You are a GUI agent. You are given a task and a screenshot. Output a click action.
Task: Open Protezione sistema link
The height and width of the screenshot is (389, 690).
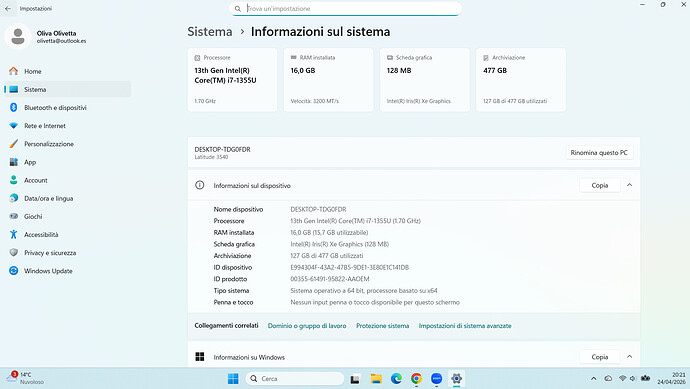click(382, 326)
